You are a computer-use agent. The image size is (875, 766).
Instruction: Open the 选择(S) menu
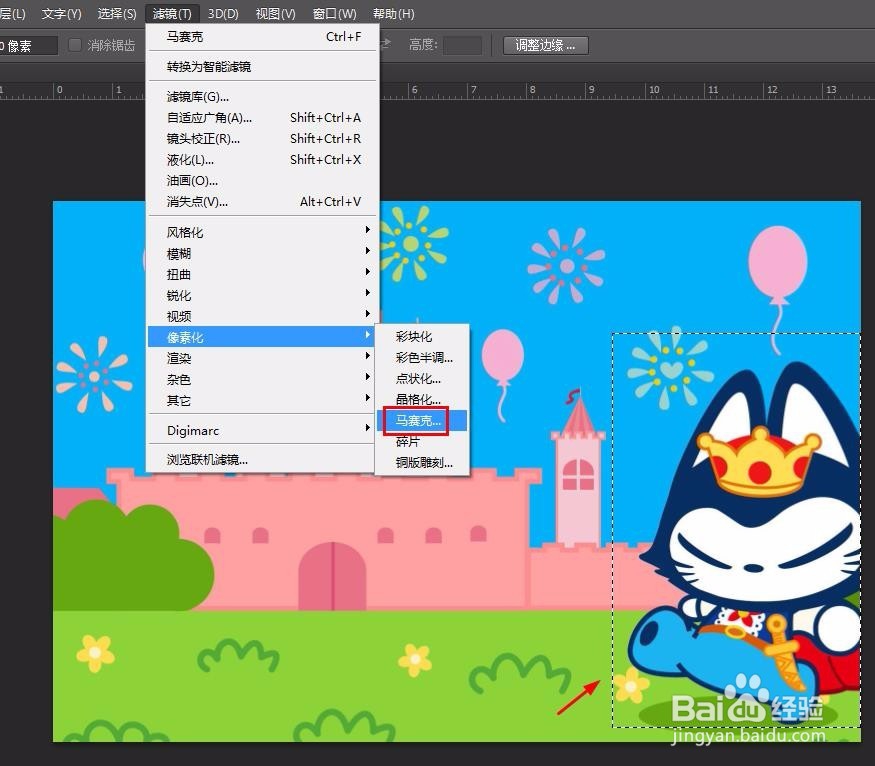point(117,13)
